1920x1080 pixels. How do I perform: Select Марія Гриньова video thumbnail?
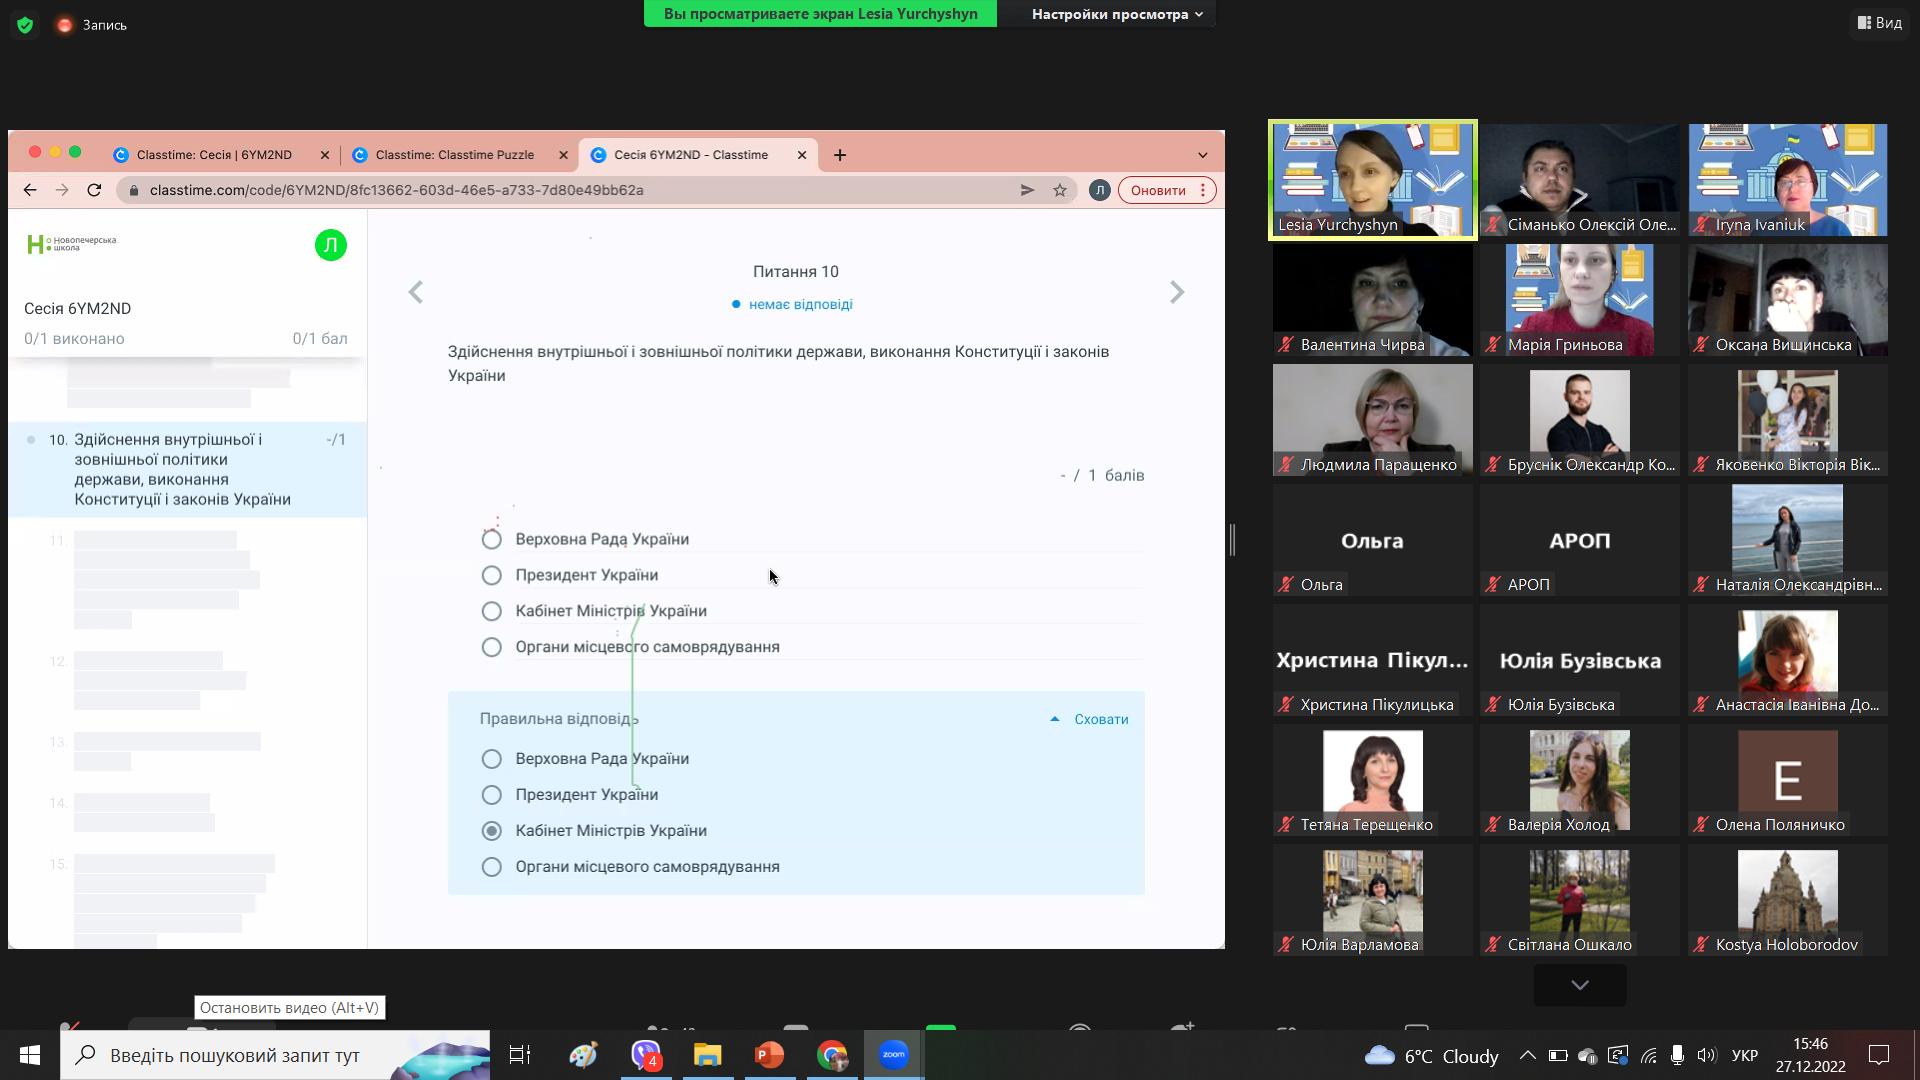point(1580,300)
